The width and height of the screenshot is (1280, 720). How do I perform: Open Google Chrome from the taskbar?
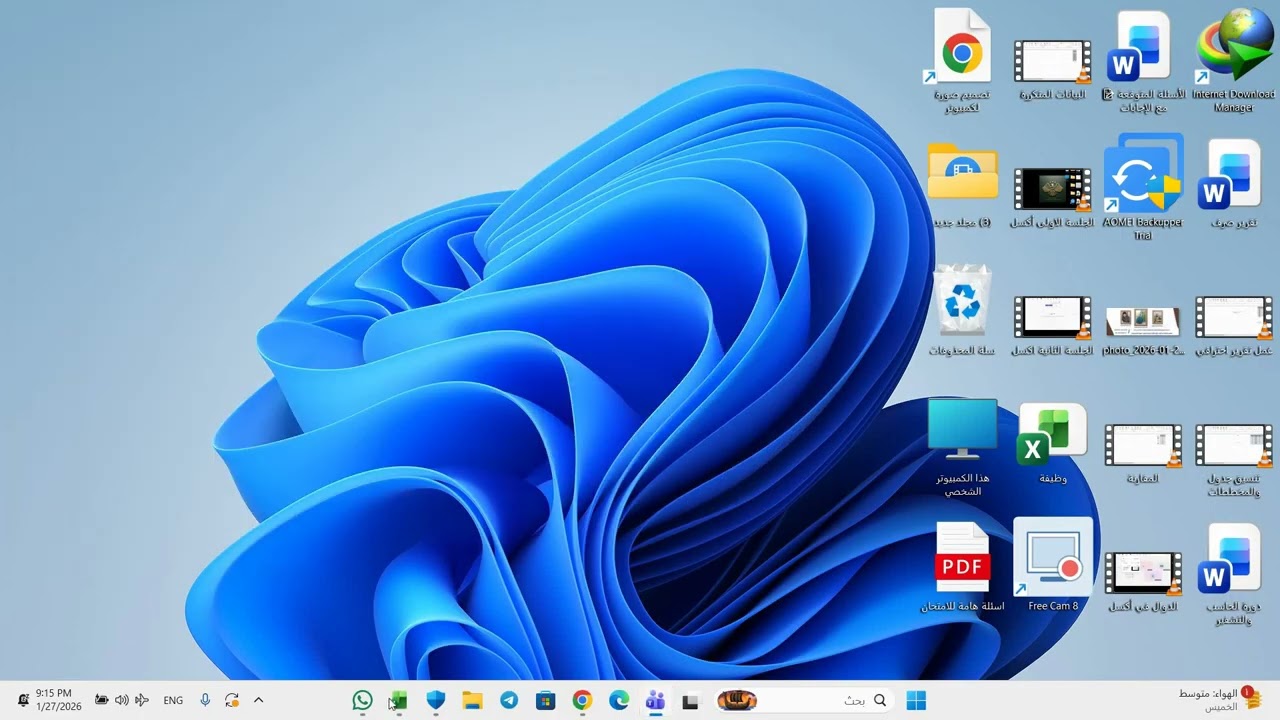582,701
